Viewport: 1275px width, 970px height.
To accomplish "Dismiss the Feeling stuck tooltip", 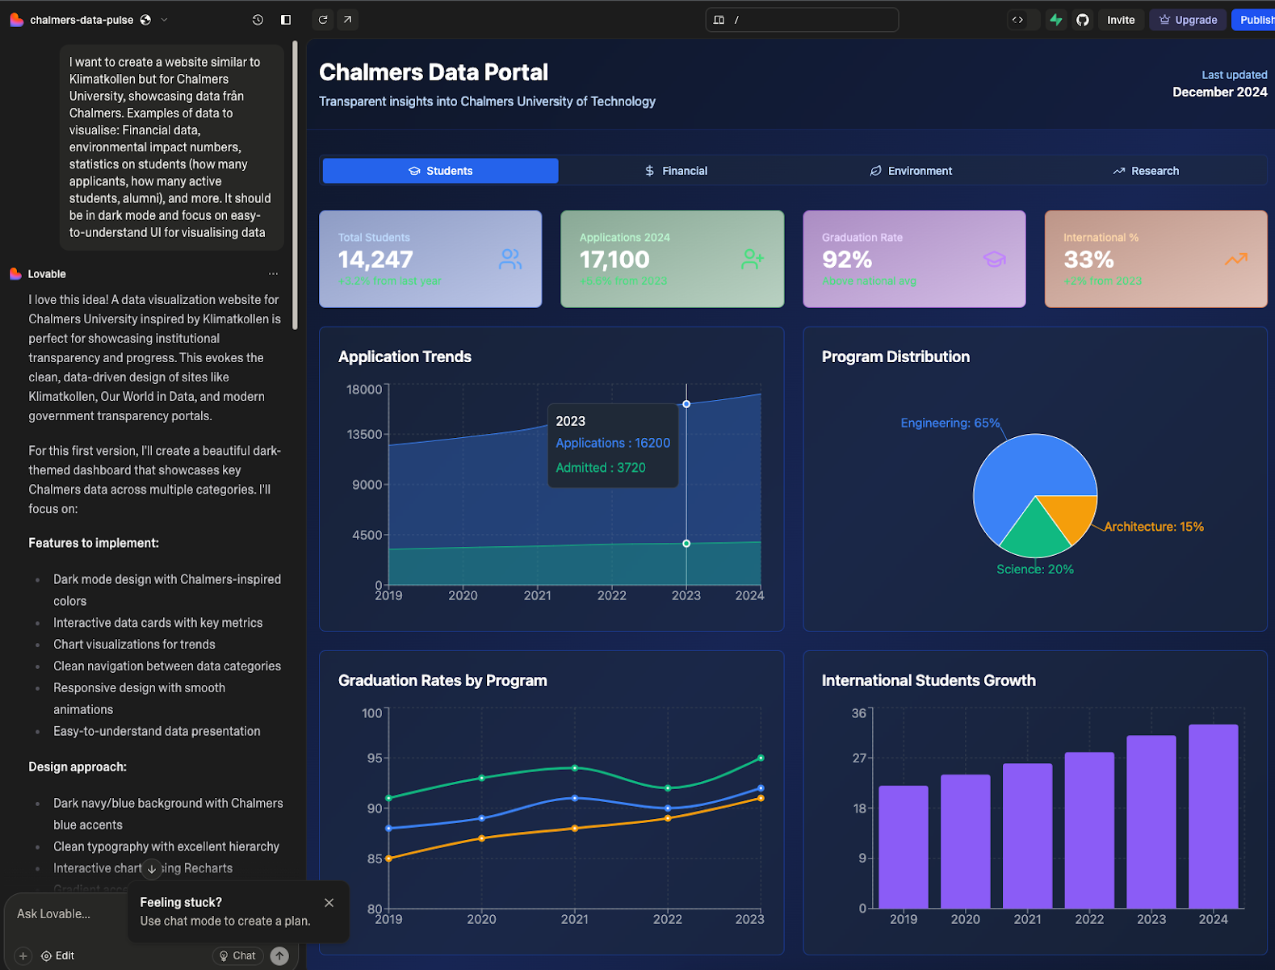I will click(329, 903).
